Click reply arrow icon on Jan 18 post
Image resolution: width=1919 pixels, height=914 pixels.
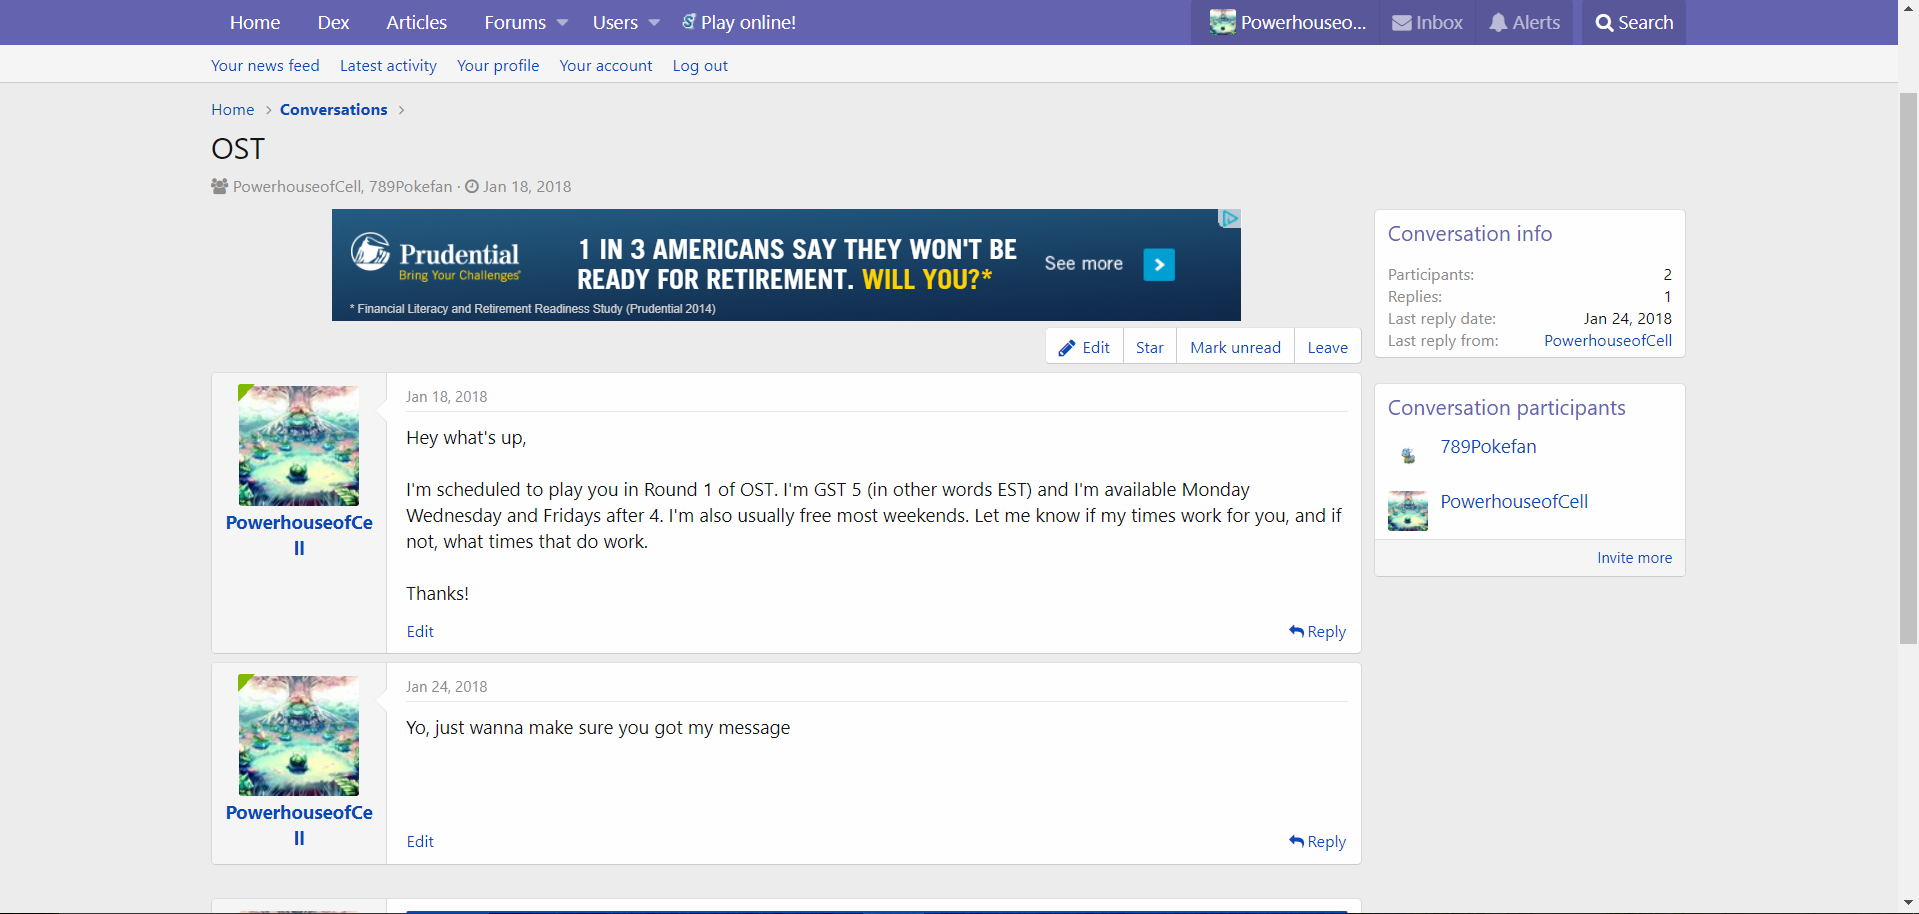click(1296, 631)
